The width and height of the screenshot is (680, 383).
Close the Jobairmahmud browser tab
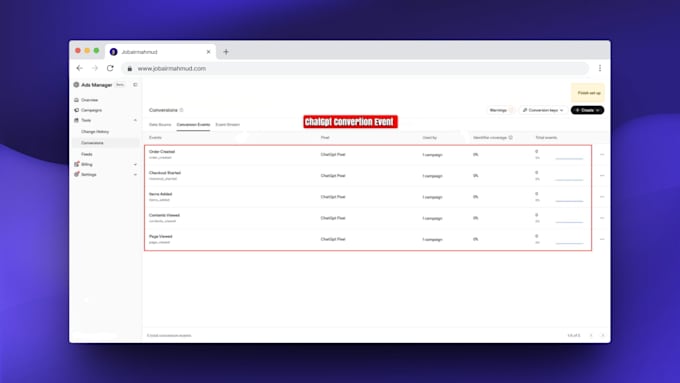point(209,52)
